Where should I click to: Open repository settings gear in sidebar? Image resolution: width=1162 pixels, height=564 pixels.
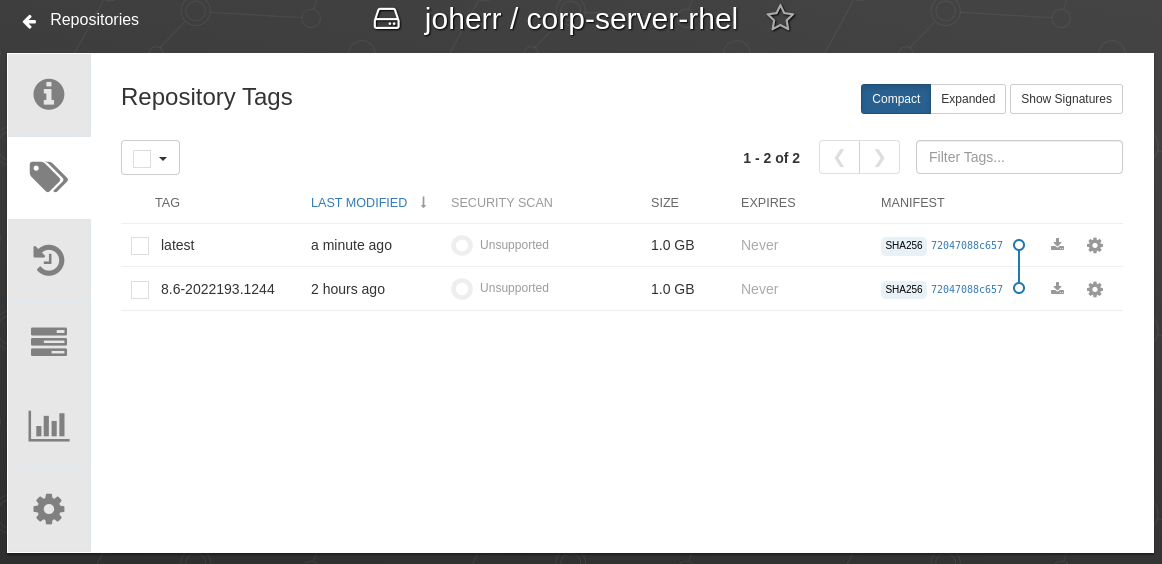pos(49,509)
